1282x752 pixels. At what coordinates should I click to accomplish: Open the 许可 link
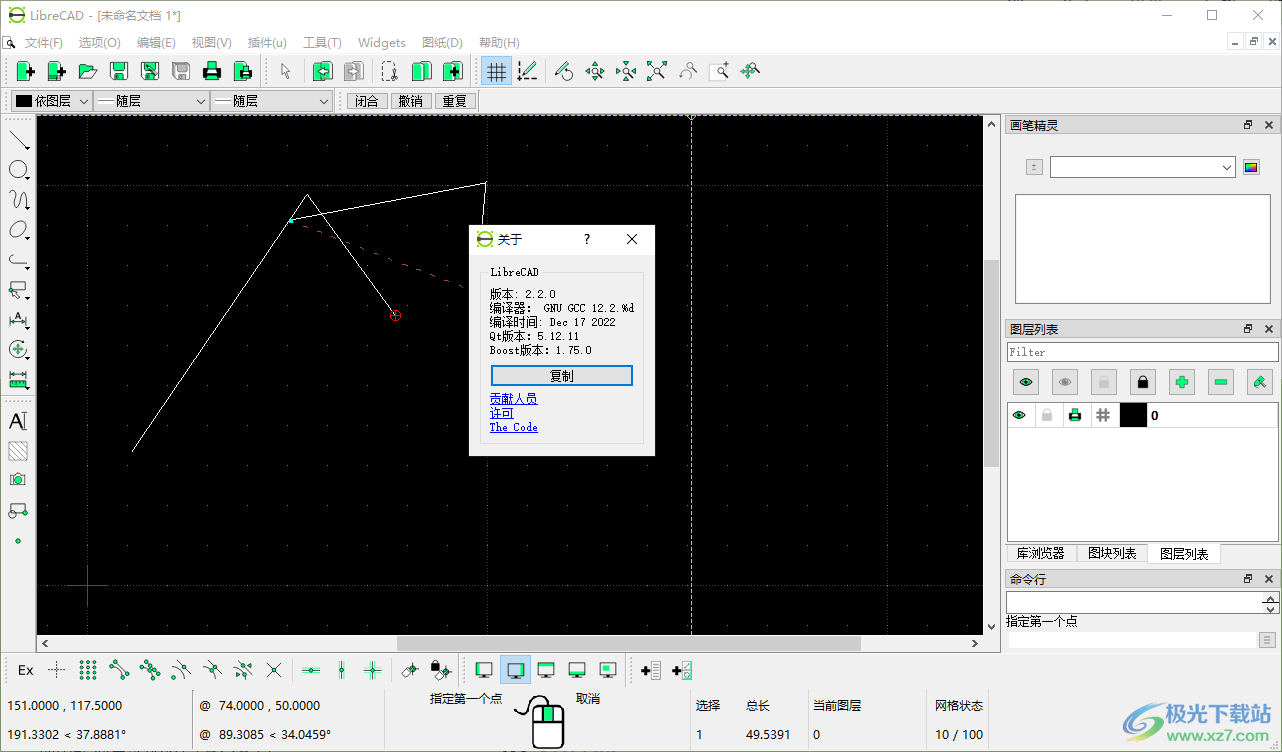pos(502,413)
